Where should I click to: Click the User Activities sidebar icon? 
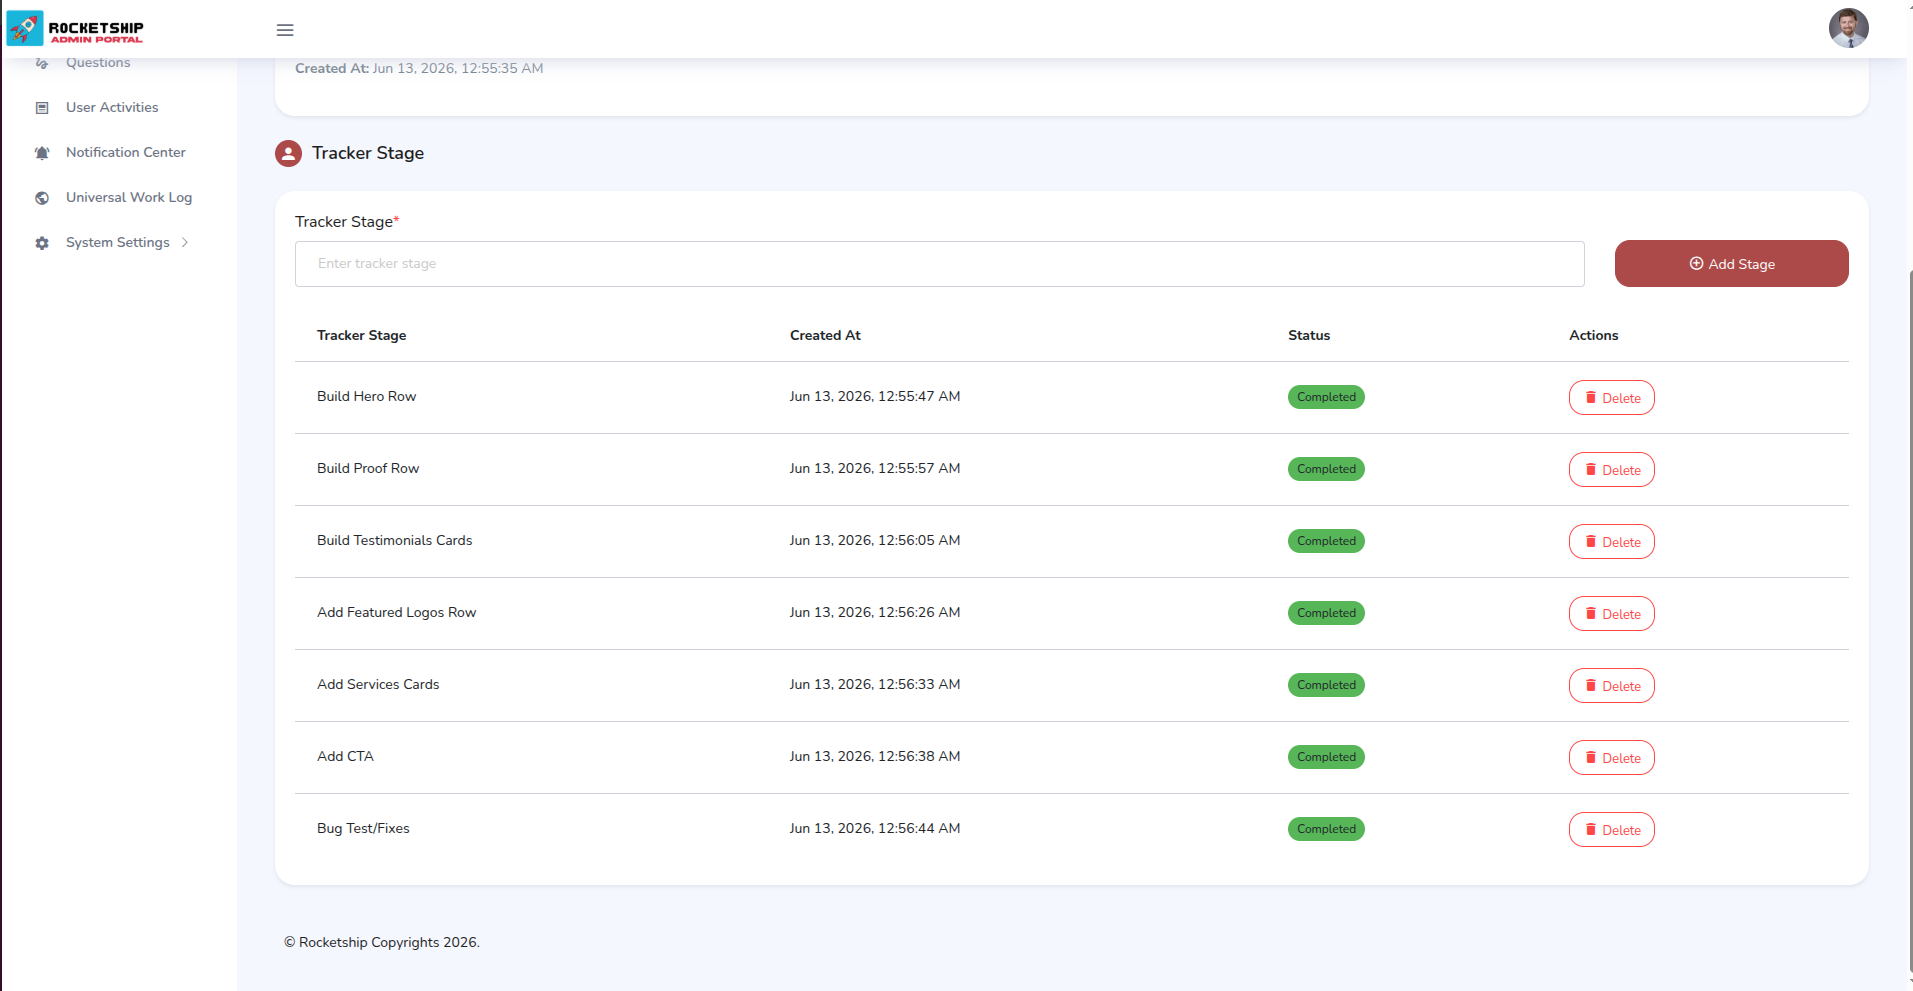pos(42,108)
